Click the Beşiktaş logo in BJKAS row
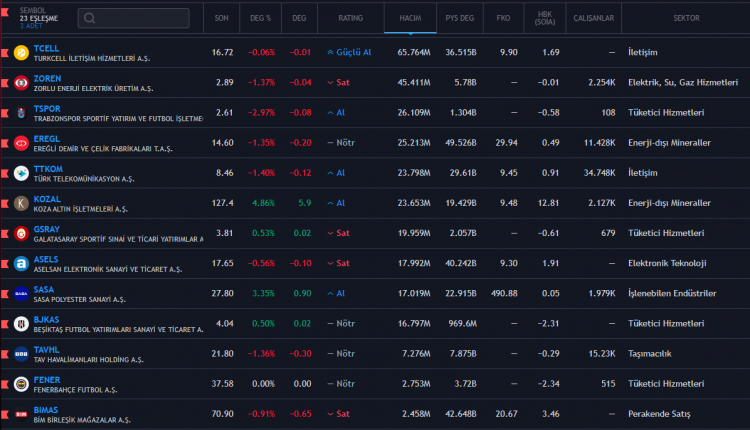The height and width of the screenshot is (430, 750). [21, 324]
